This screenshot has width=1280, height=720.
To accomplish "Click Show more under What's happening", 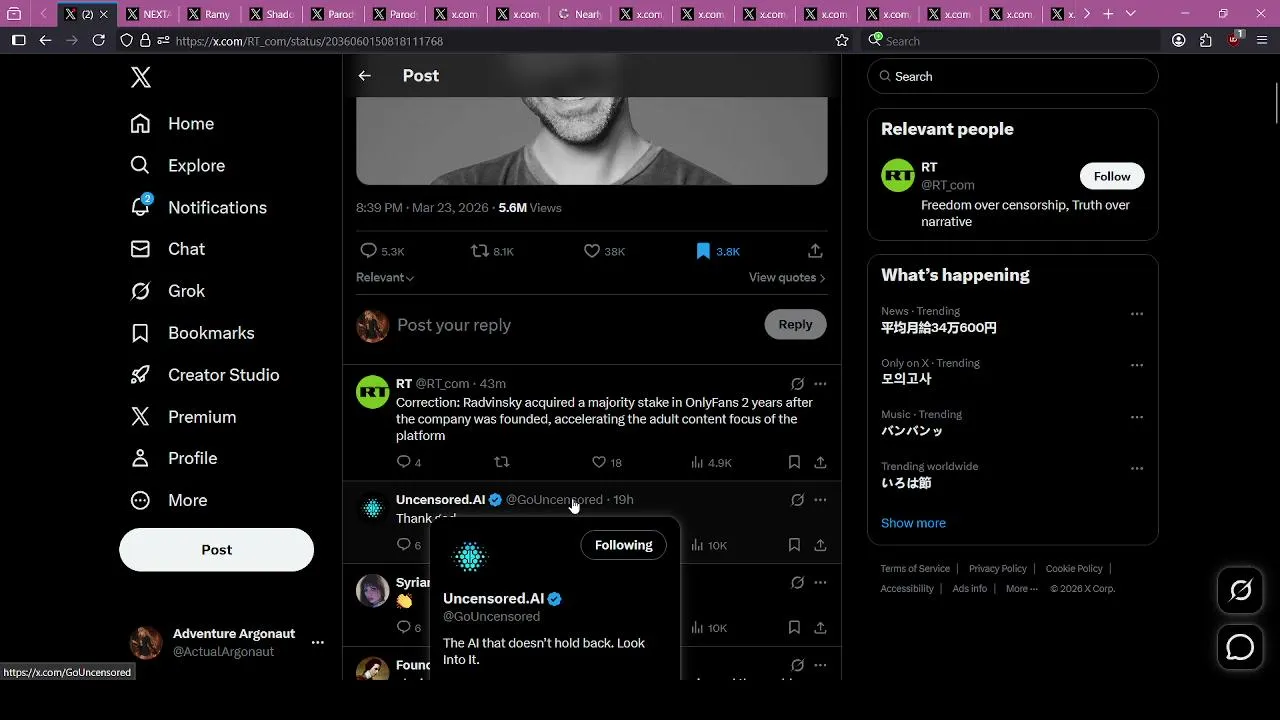I will [x=913, y=523].
